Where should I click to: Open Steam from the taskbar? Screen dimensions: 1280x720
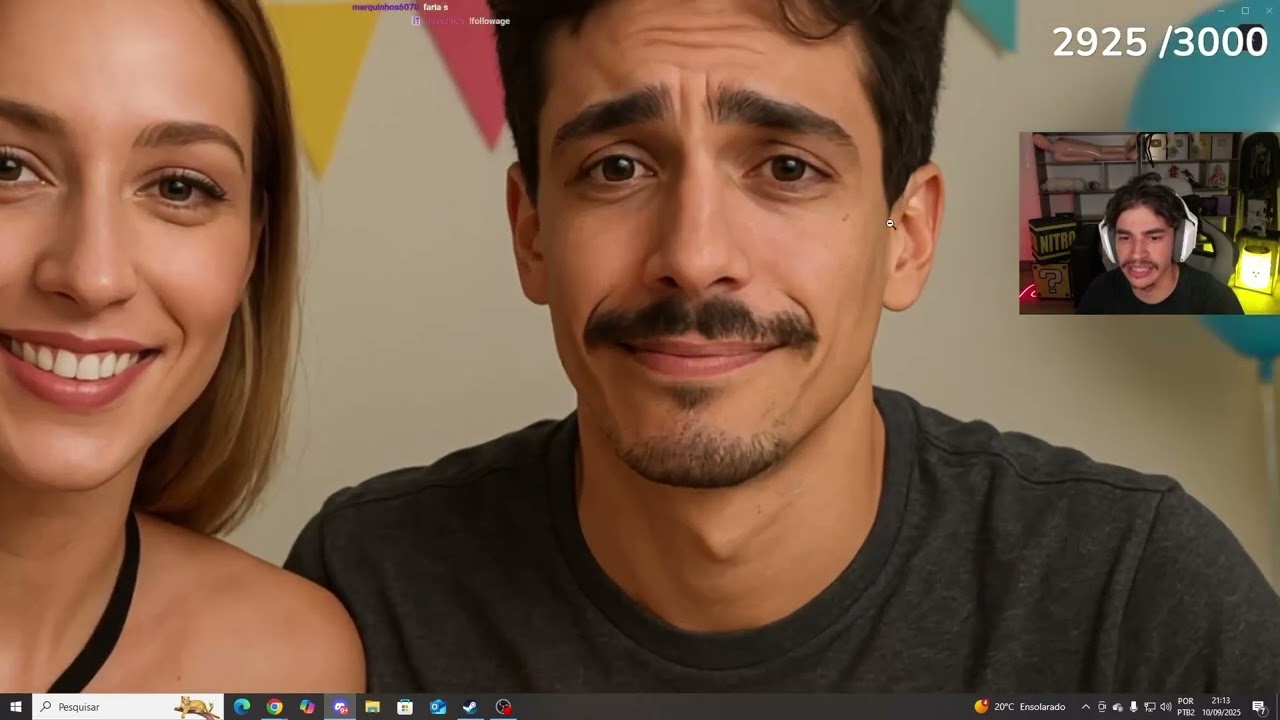[x=470, y=706]
